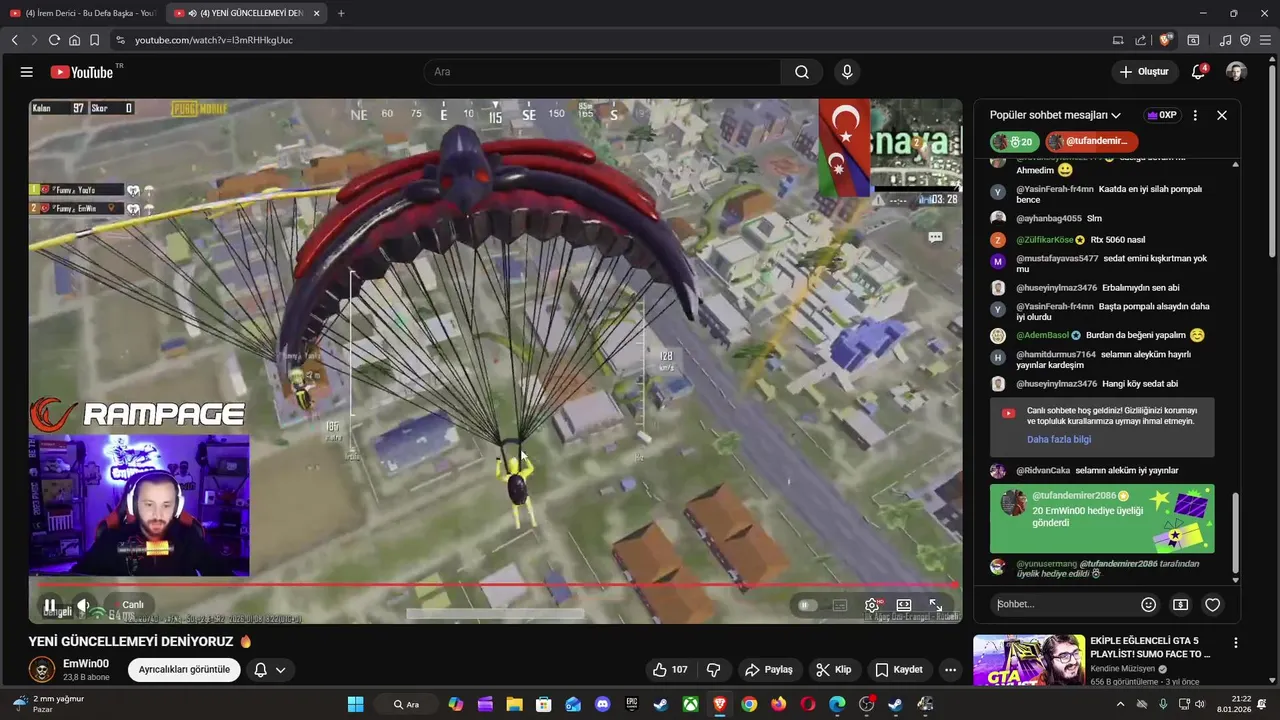The width and height of the screenshot is (1280, 720).
Task: Open Brave Shields lion icon
Action: coord(1165,40)
